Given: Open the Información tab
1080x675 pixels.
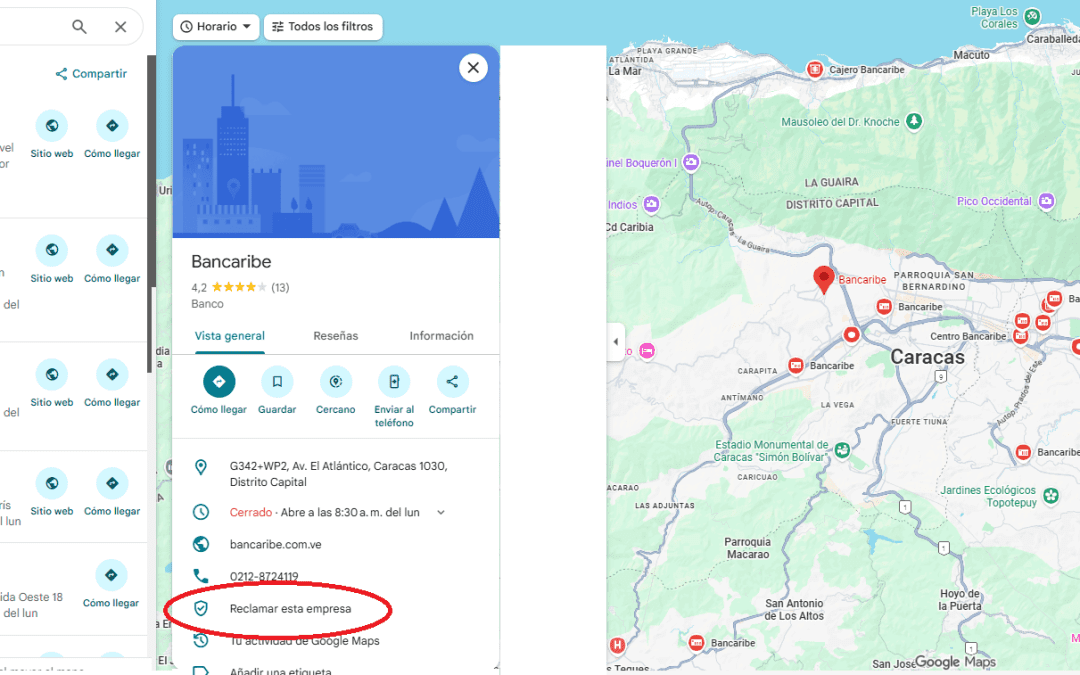Looking at the screenshot, I should [441, 337].
